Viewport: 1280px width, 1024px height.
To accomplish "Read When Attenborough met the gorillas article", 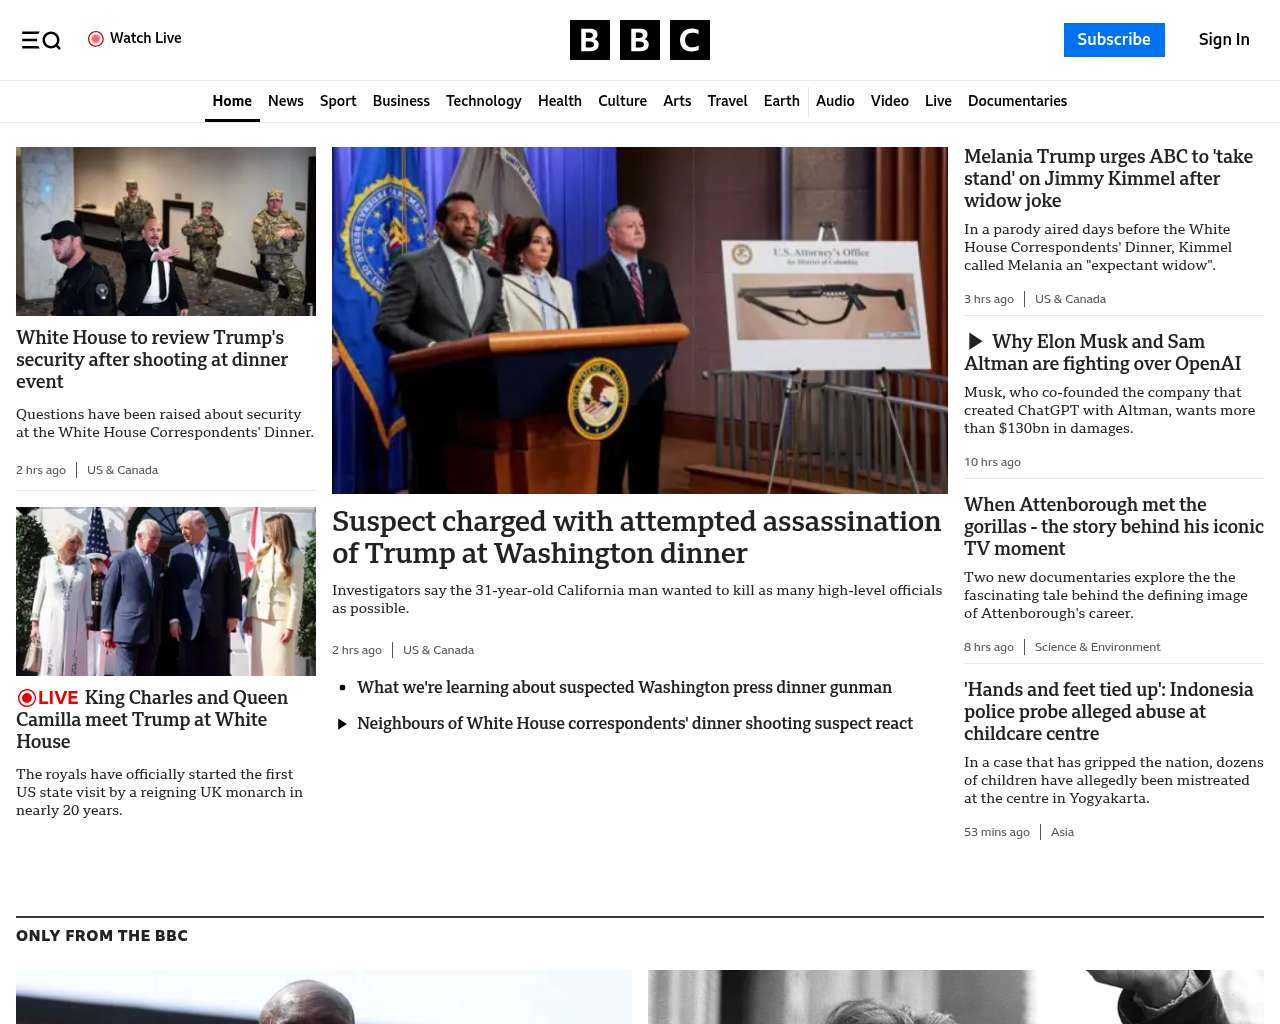I will [x=1114, y=527].
